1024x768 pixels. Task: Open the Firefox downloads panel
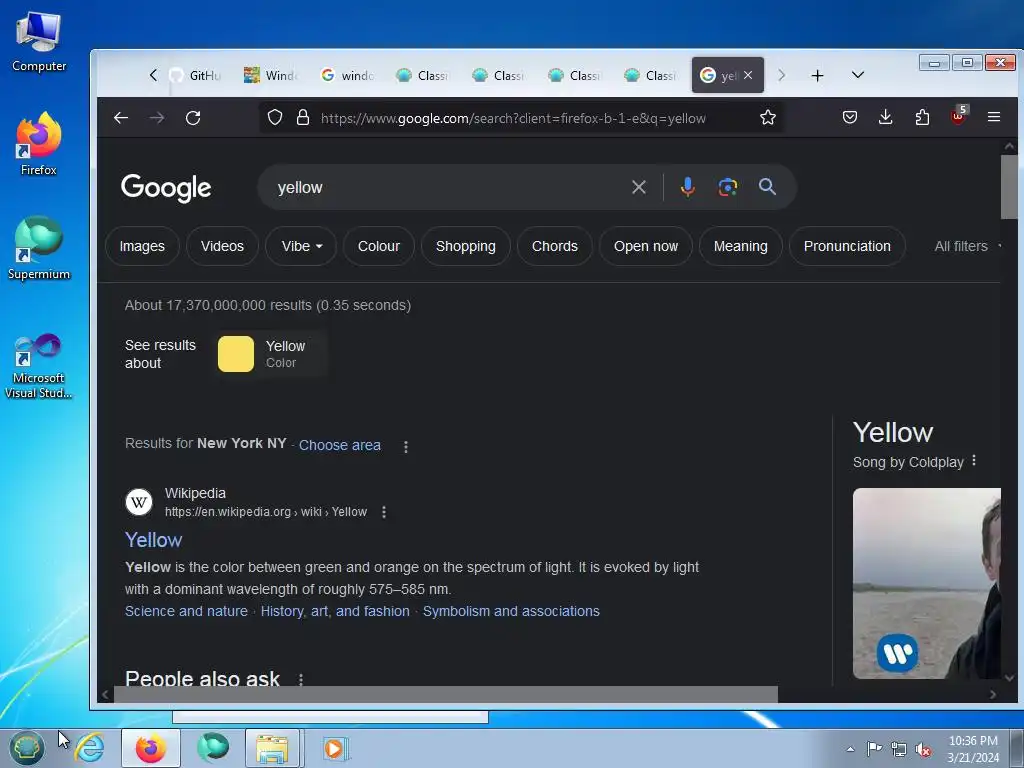point(886,118)
